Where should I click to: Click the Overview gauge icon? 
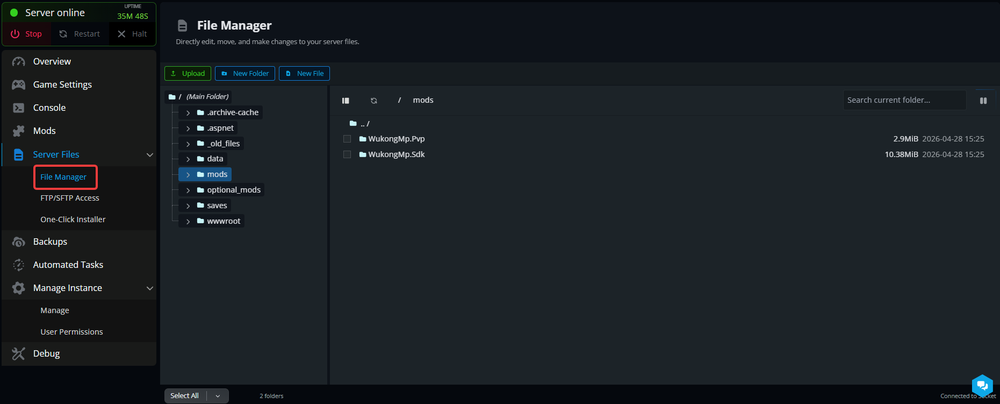(19, 62)
